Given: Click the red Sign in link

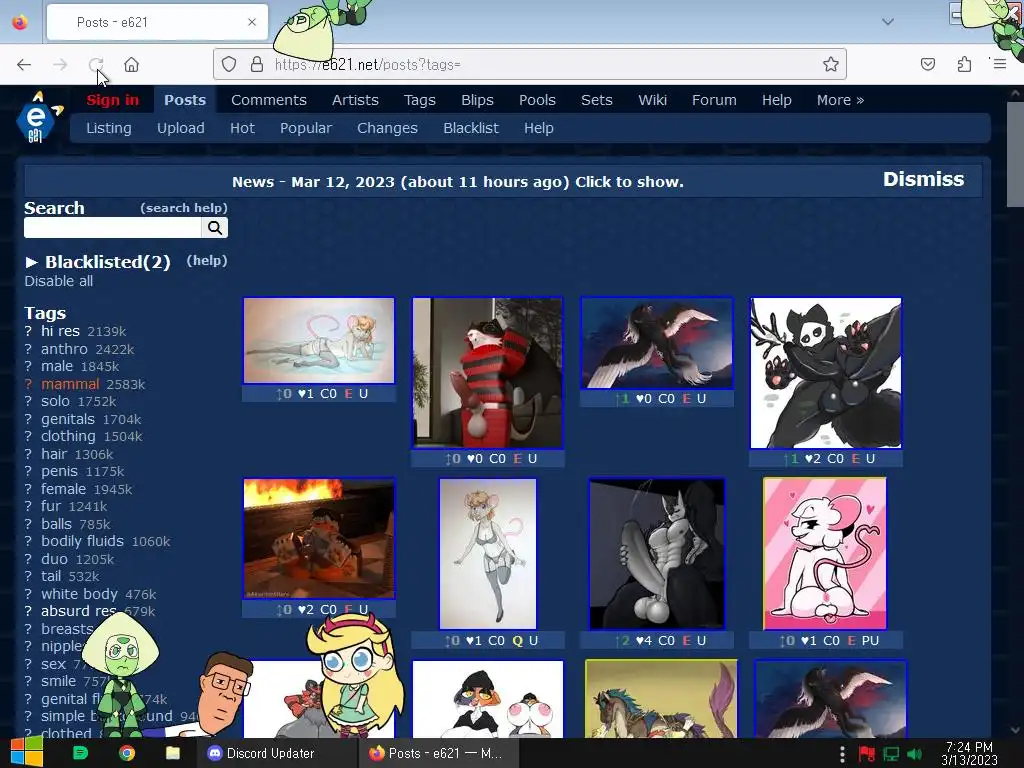Looking at the screenshot, I should 112,100.
